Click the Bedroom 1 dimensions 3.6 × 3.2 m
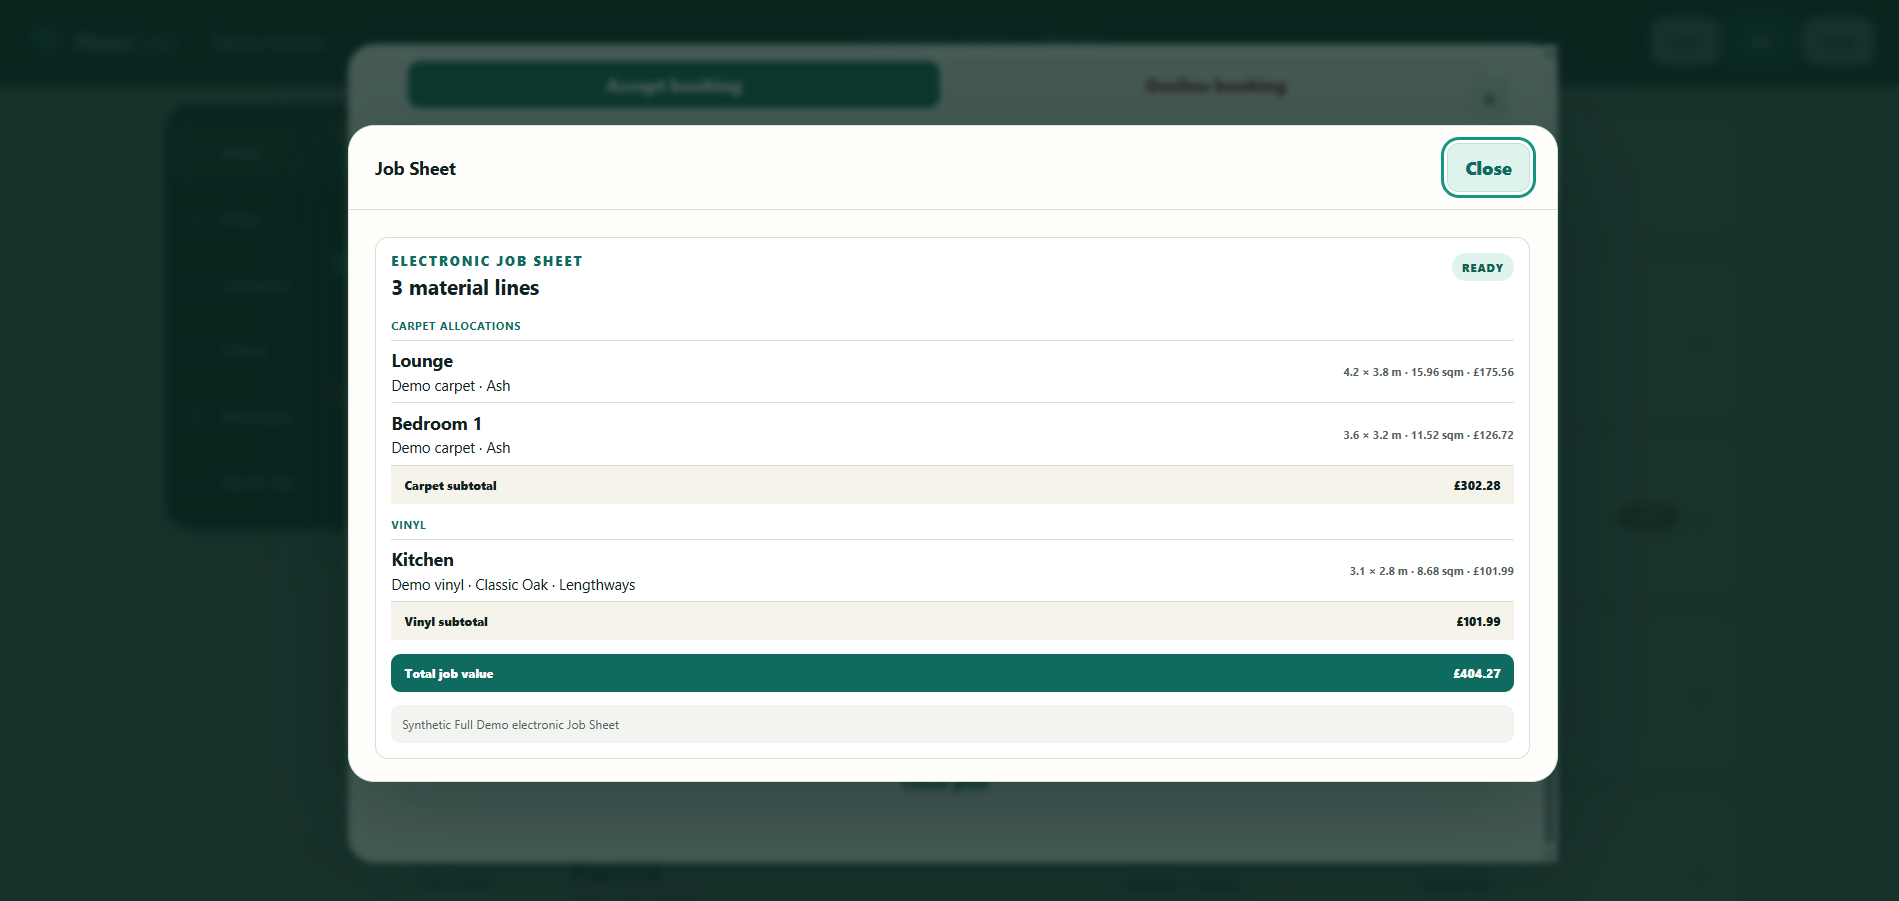This screenshot has width=1899, height=901. coord(1372,435)
